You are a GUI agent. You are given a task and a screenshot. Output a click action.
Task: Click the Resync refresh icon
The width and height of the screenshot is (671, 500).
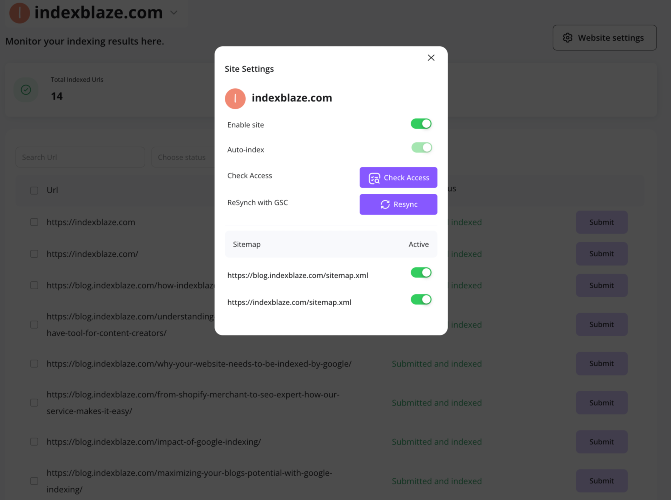[x=385, y=205]
